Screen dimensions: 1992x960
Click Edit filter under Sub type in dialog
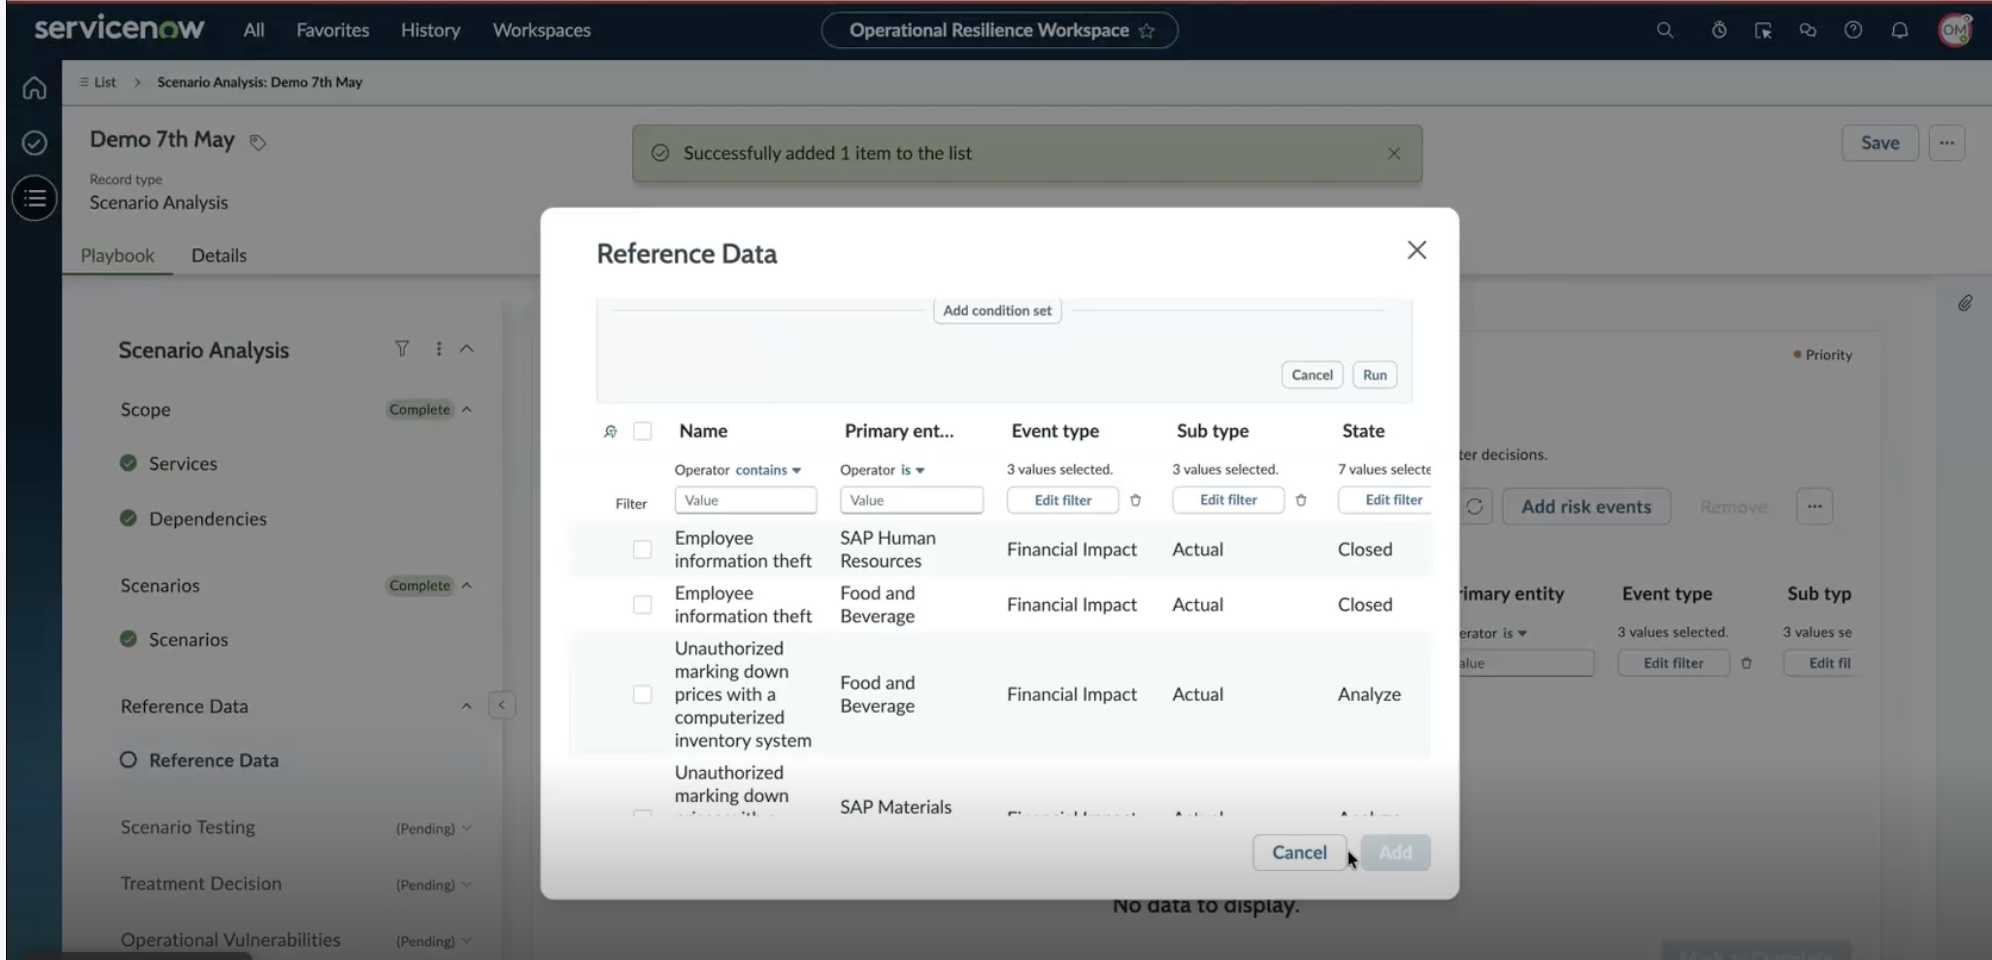click(1228, 500)
